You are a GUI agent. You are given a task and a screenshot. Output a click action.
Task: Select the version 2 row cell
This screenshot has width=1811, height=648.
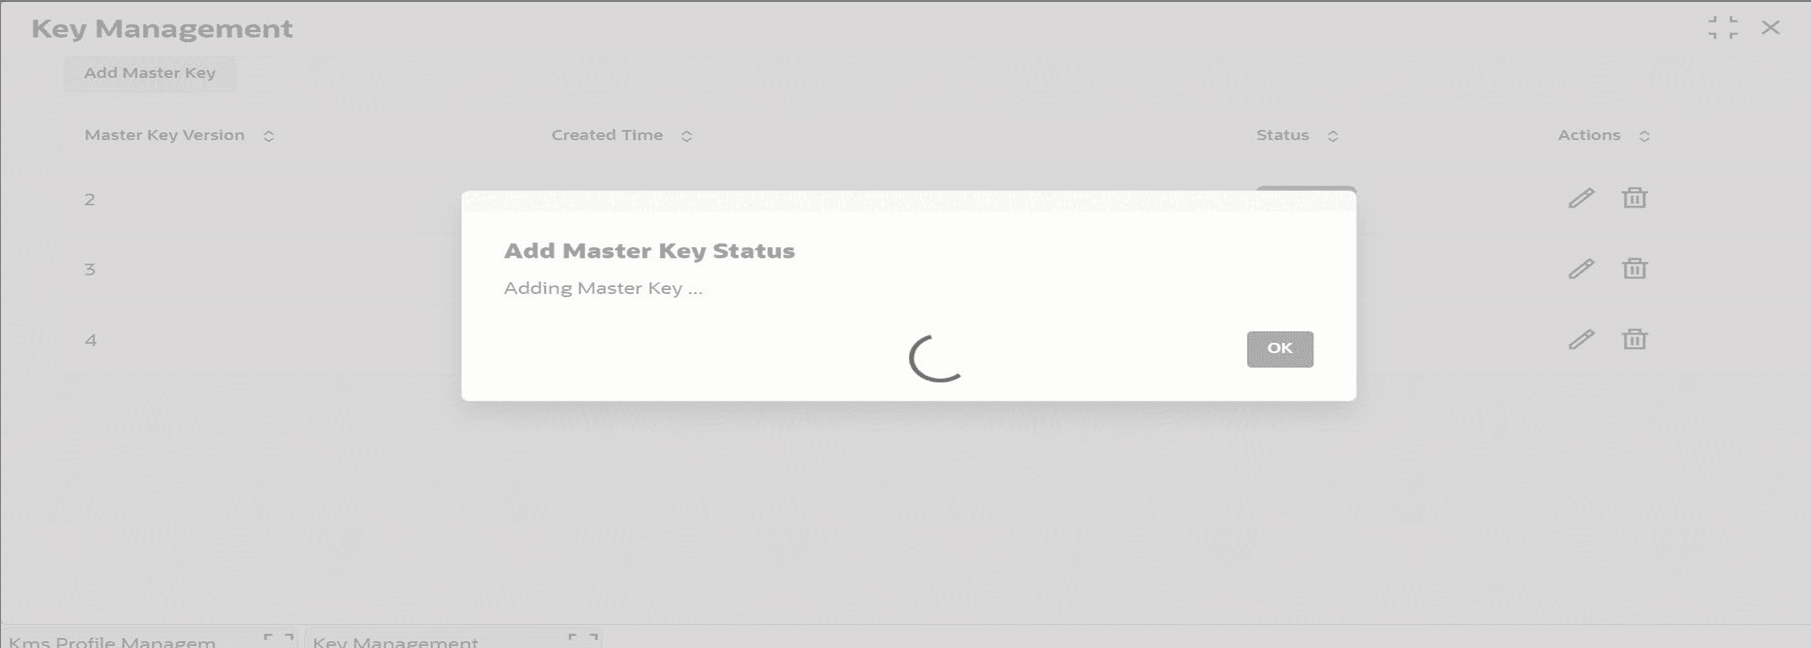tap(90, 199)
